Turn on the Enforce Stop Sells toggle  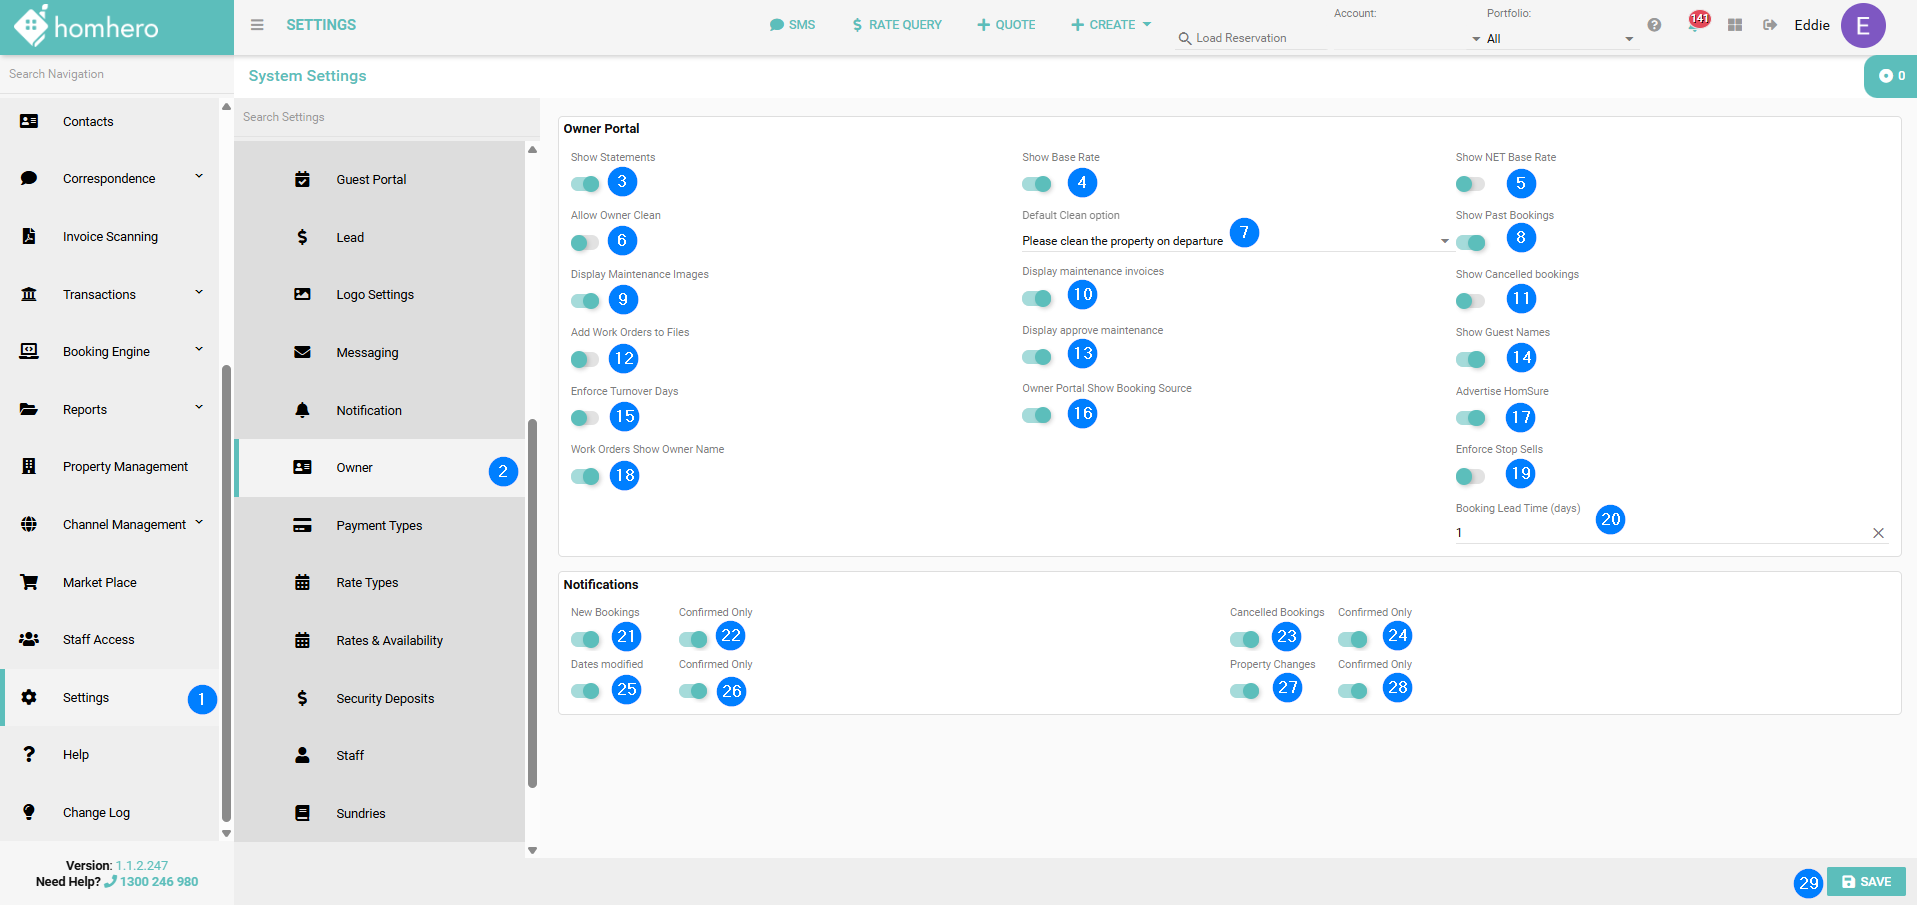(x=1470, y=477)
